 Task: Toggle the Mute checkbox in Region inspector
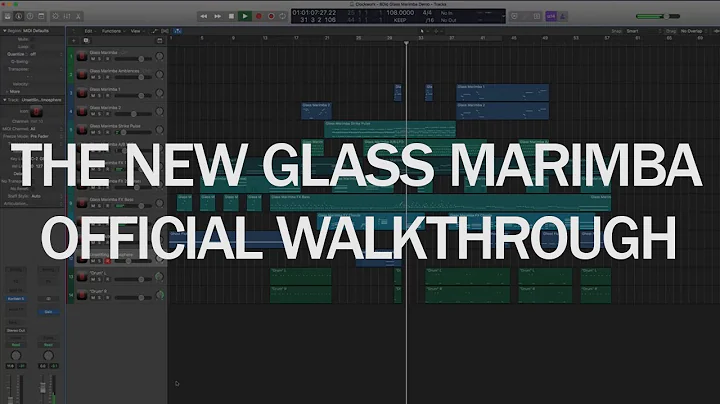33,39
